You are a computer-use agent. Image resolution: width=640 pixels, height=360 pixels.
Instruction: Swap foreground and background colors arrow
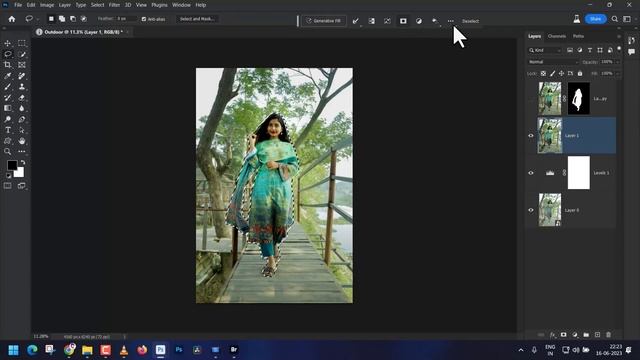[x=22, y=162]
